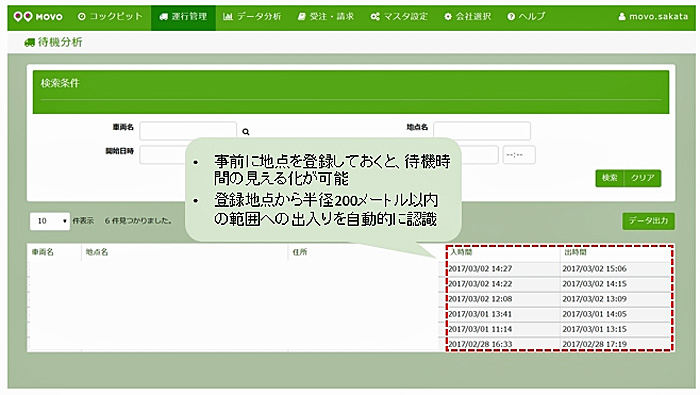
Task: Open the 運行管理 menu
Action: pos(183,17)
